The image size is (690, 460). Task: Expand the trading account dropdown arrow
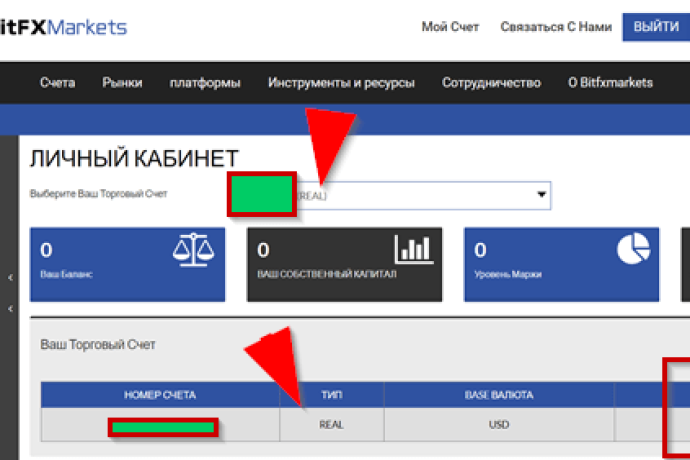click(x=542, y=195)
